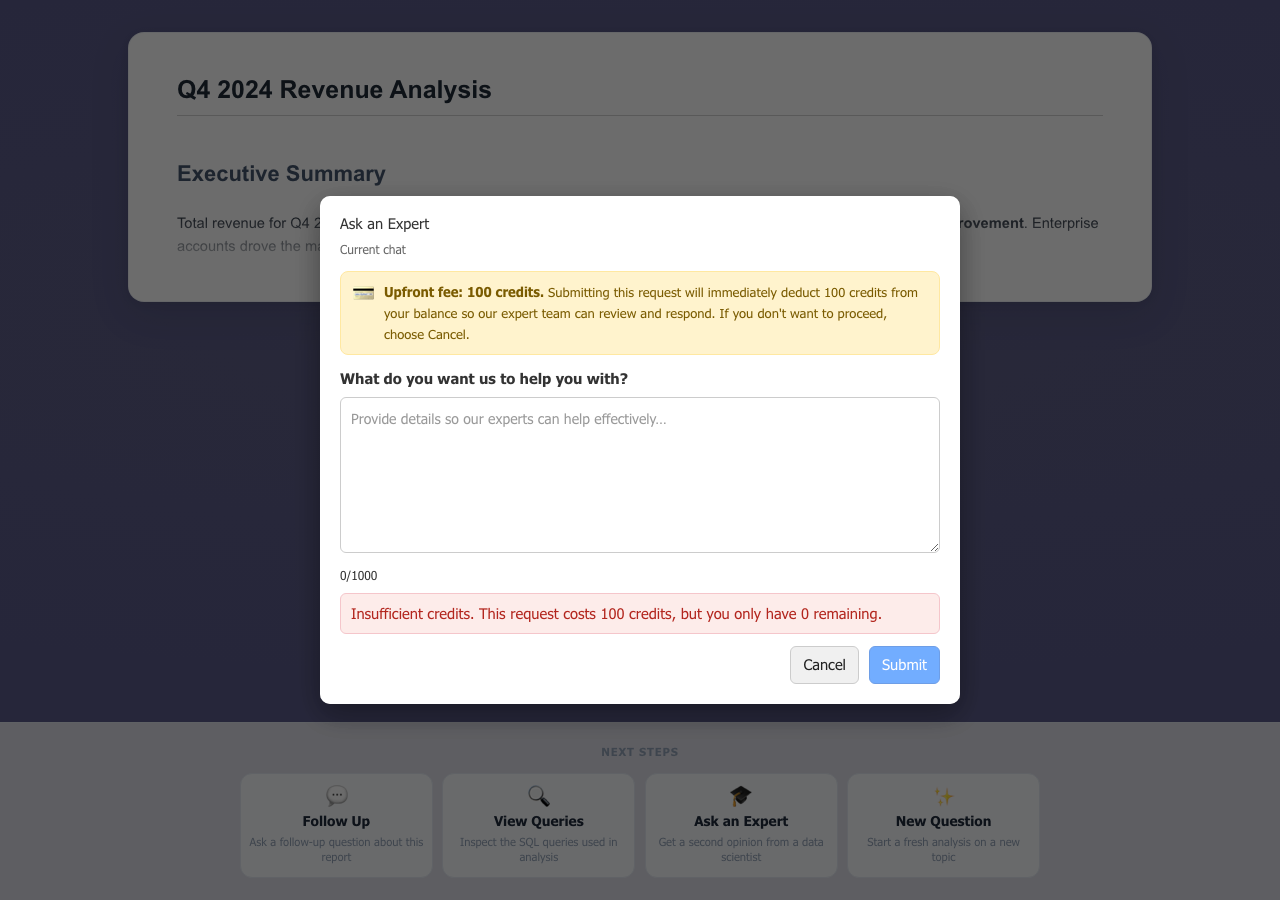Screen dimensions: 1280x900
Task: Click the sparkles New Question icon
Action: click(x=943, y=796)
